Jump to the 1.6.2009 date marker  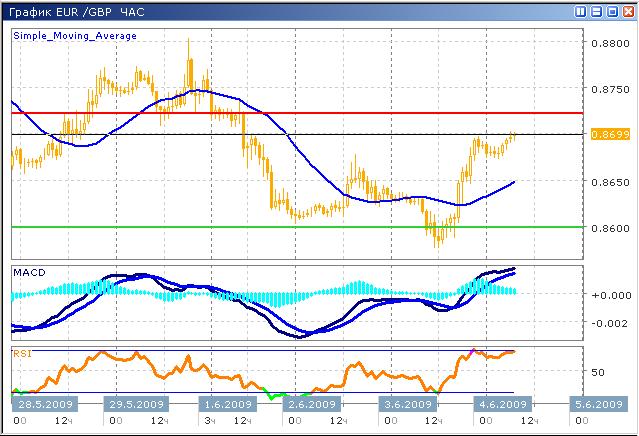pyautogui.click(x=229, y=404)
